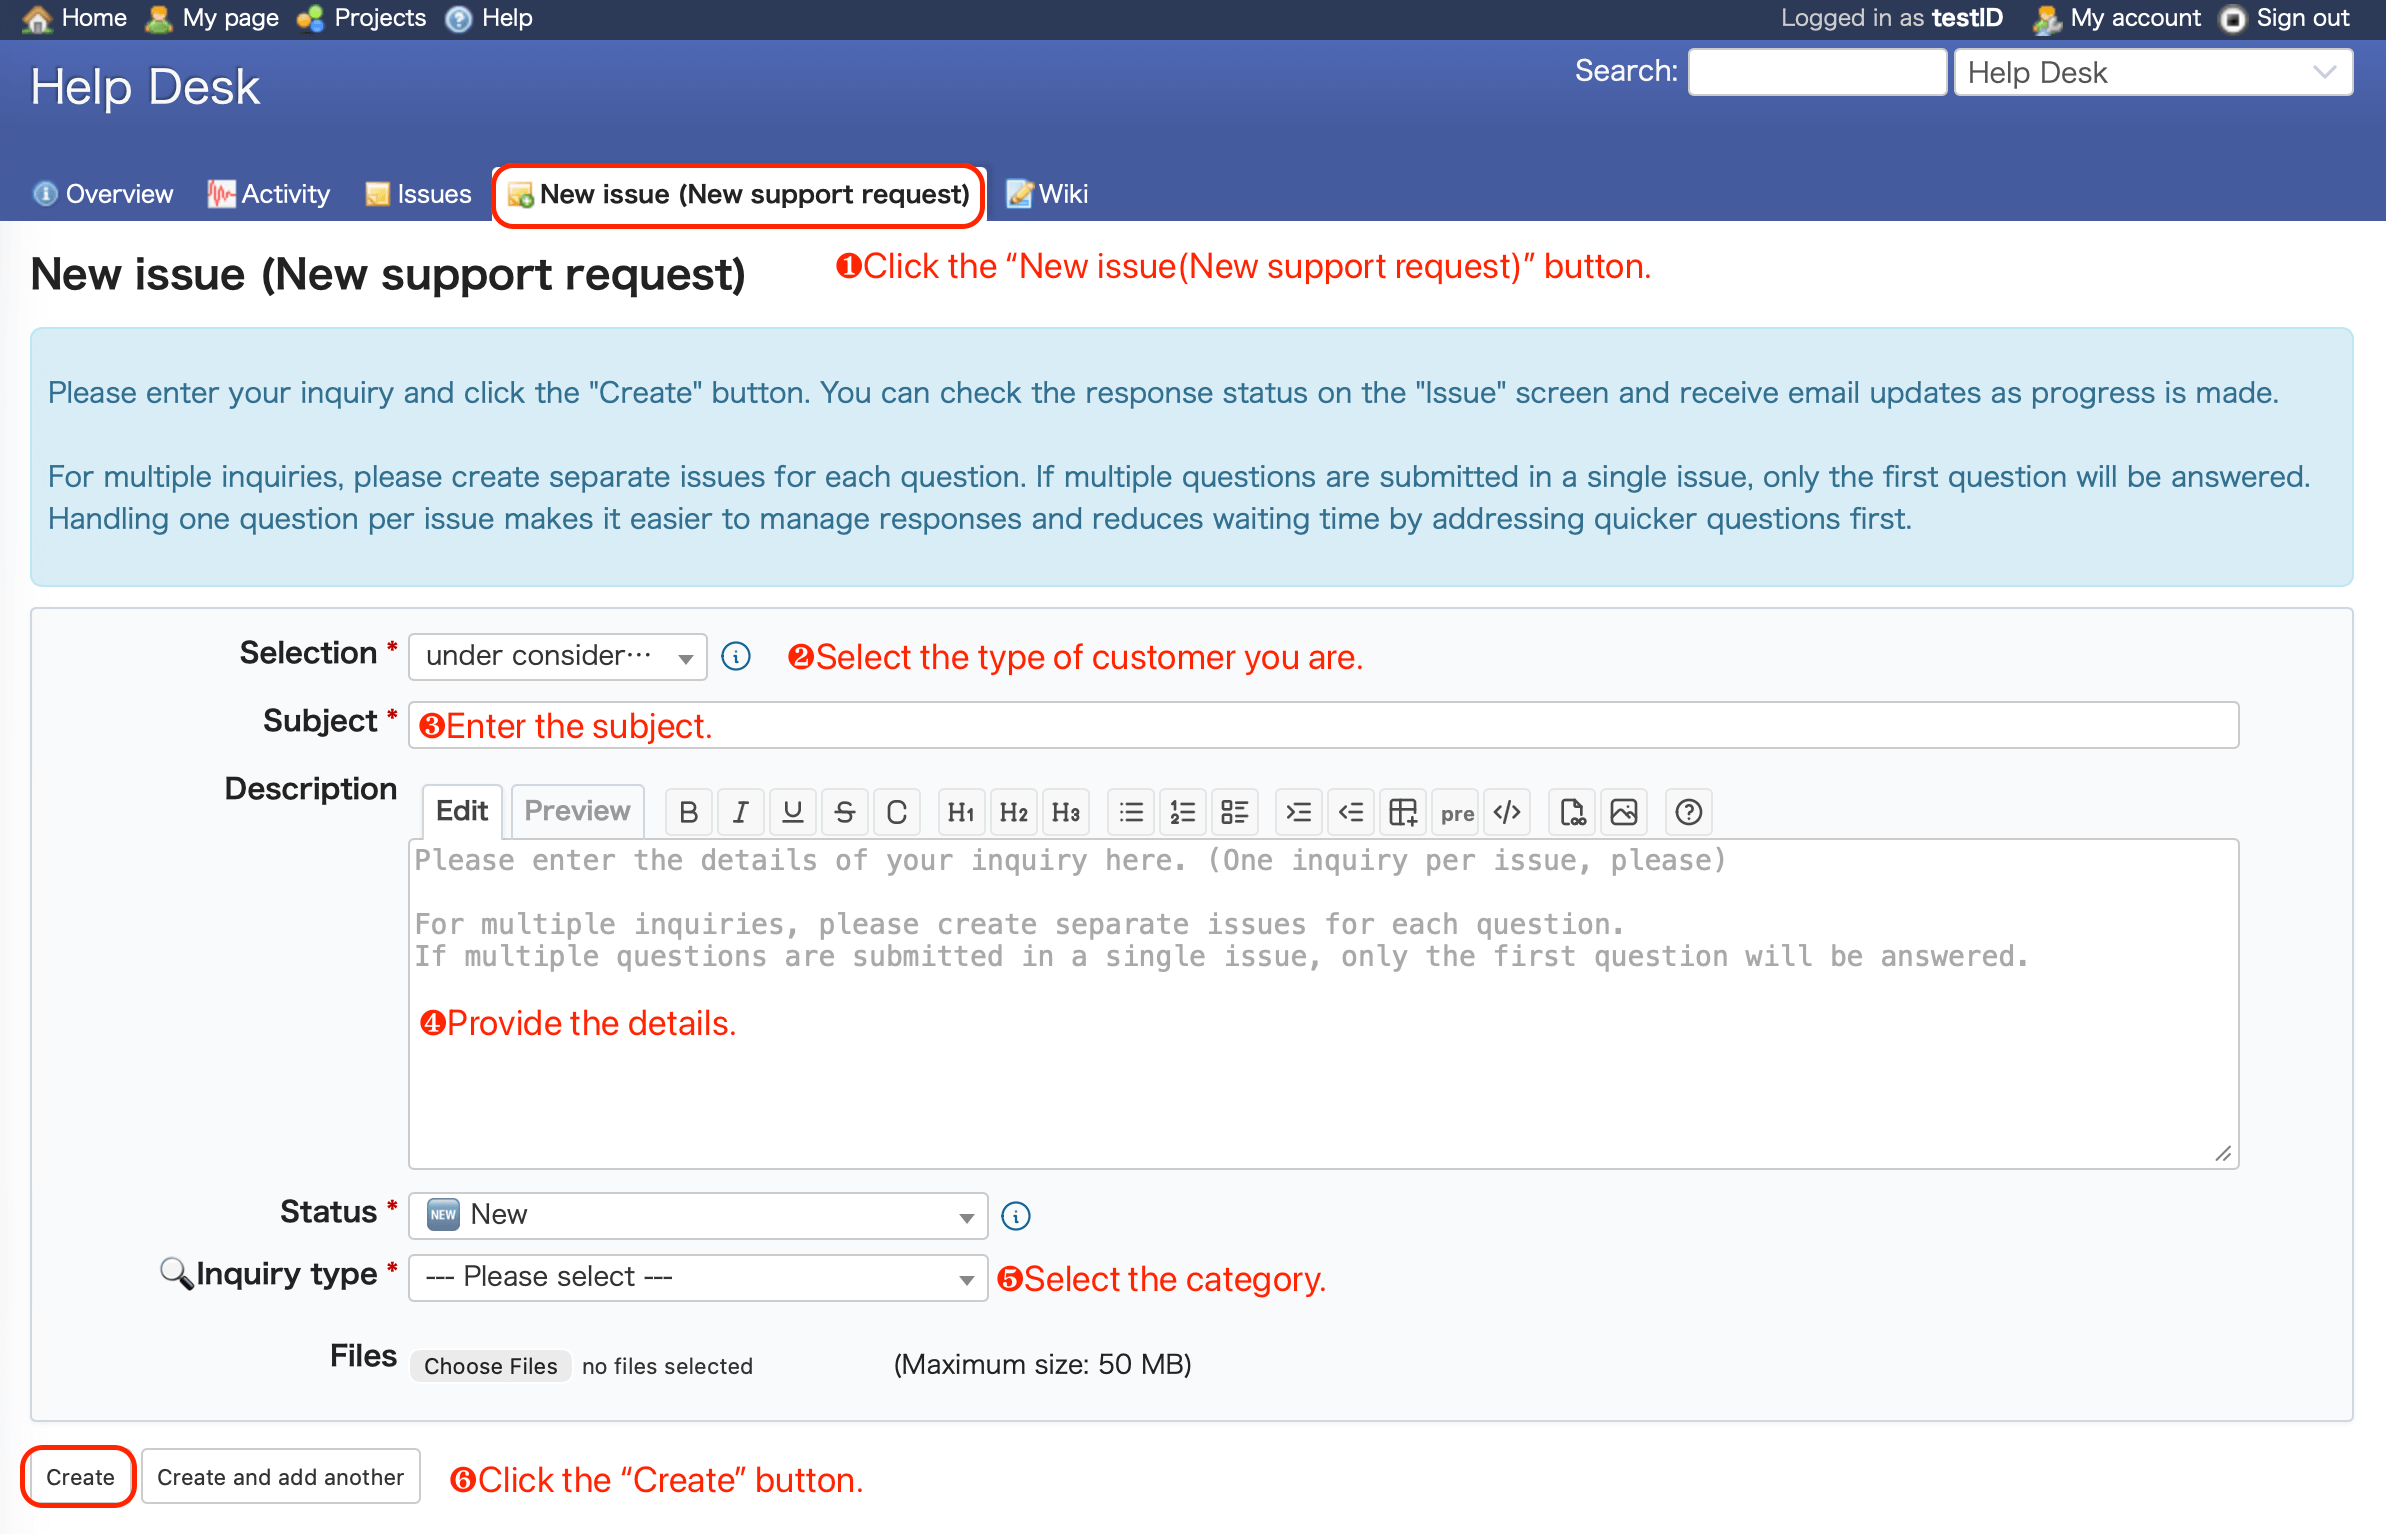Open the Status dropdown showing New
2386x1534 pixels.
[698, 1215]
